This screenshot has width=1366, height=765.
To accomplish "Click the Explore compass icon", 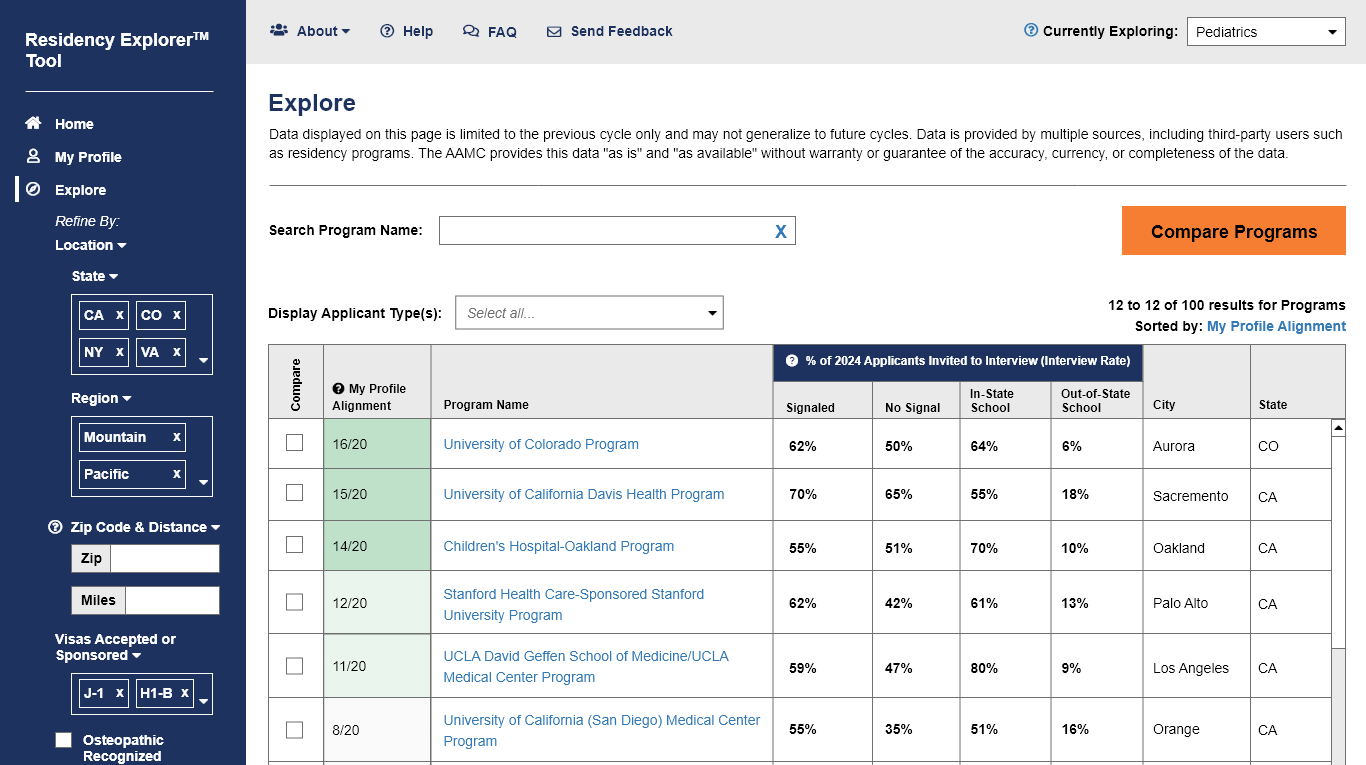I will pos(33,189).
